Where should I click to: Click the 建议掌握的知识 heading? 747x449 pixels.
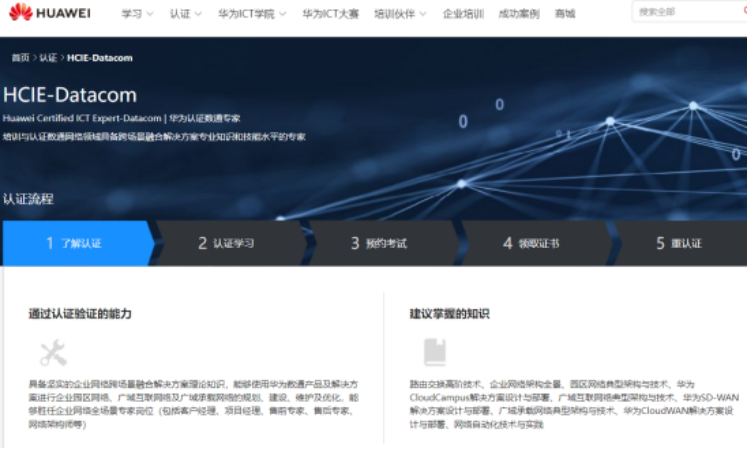449,314
